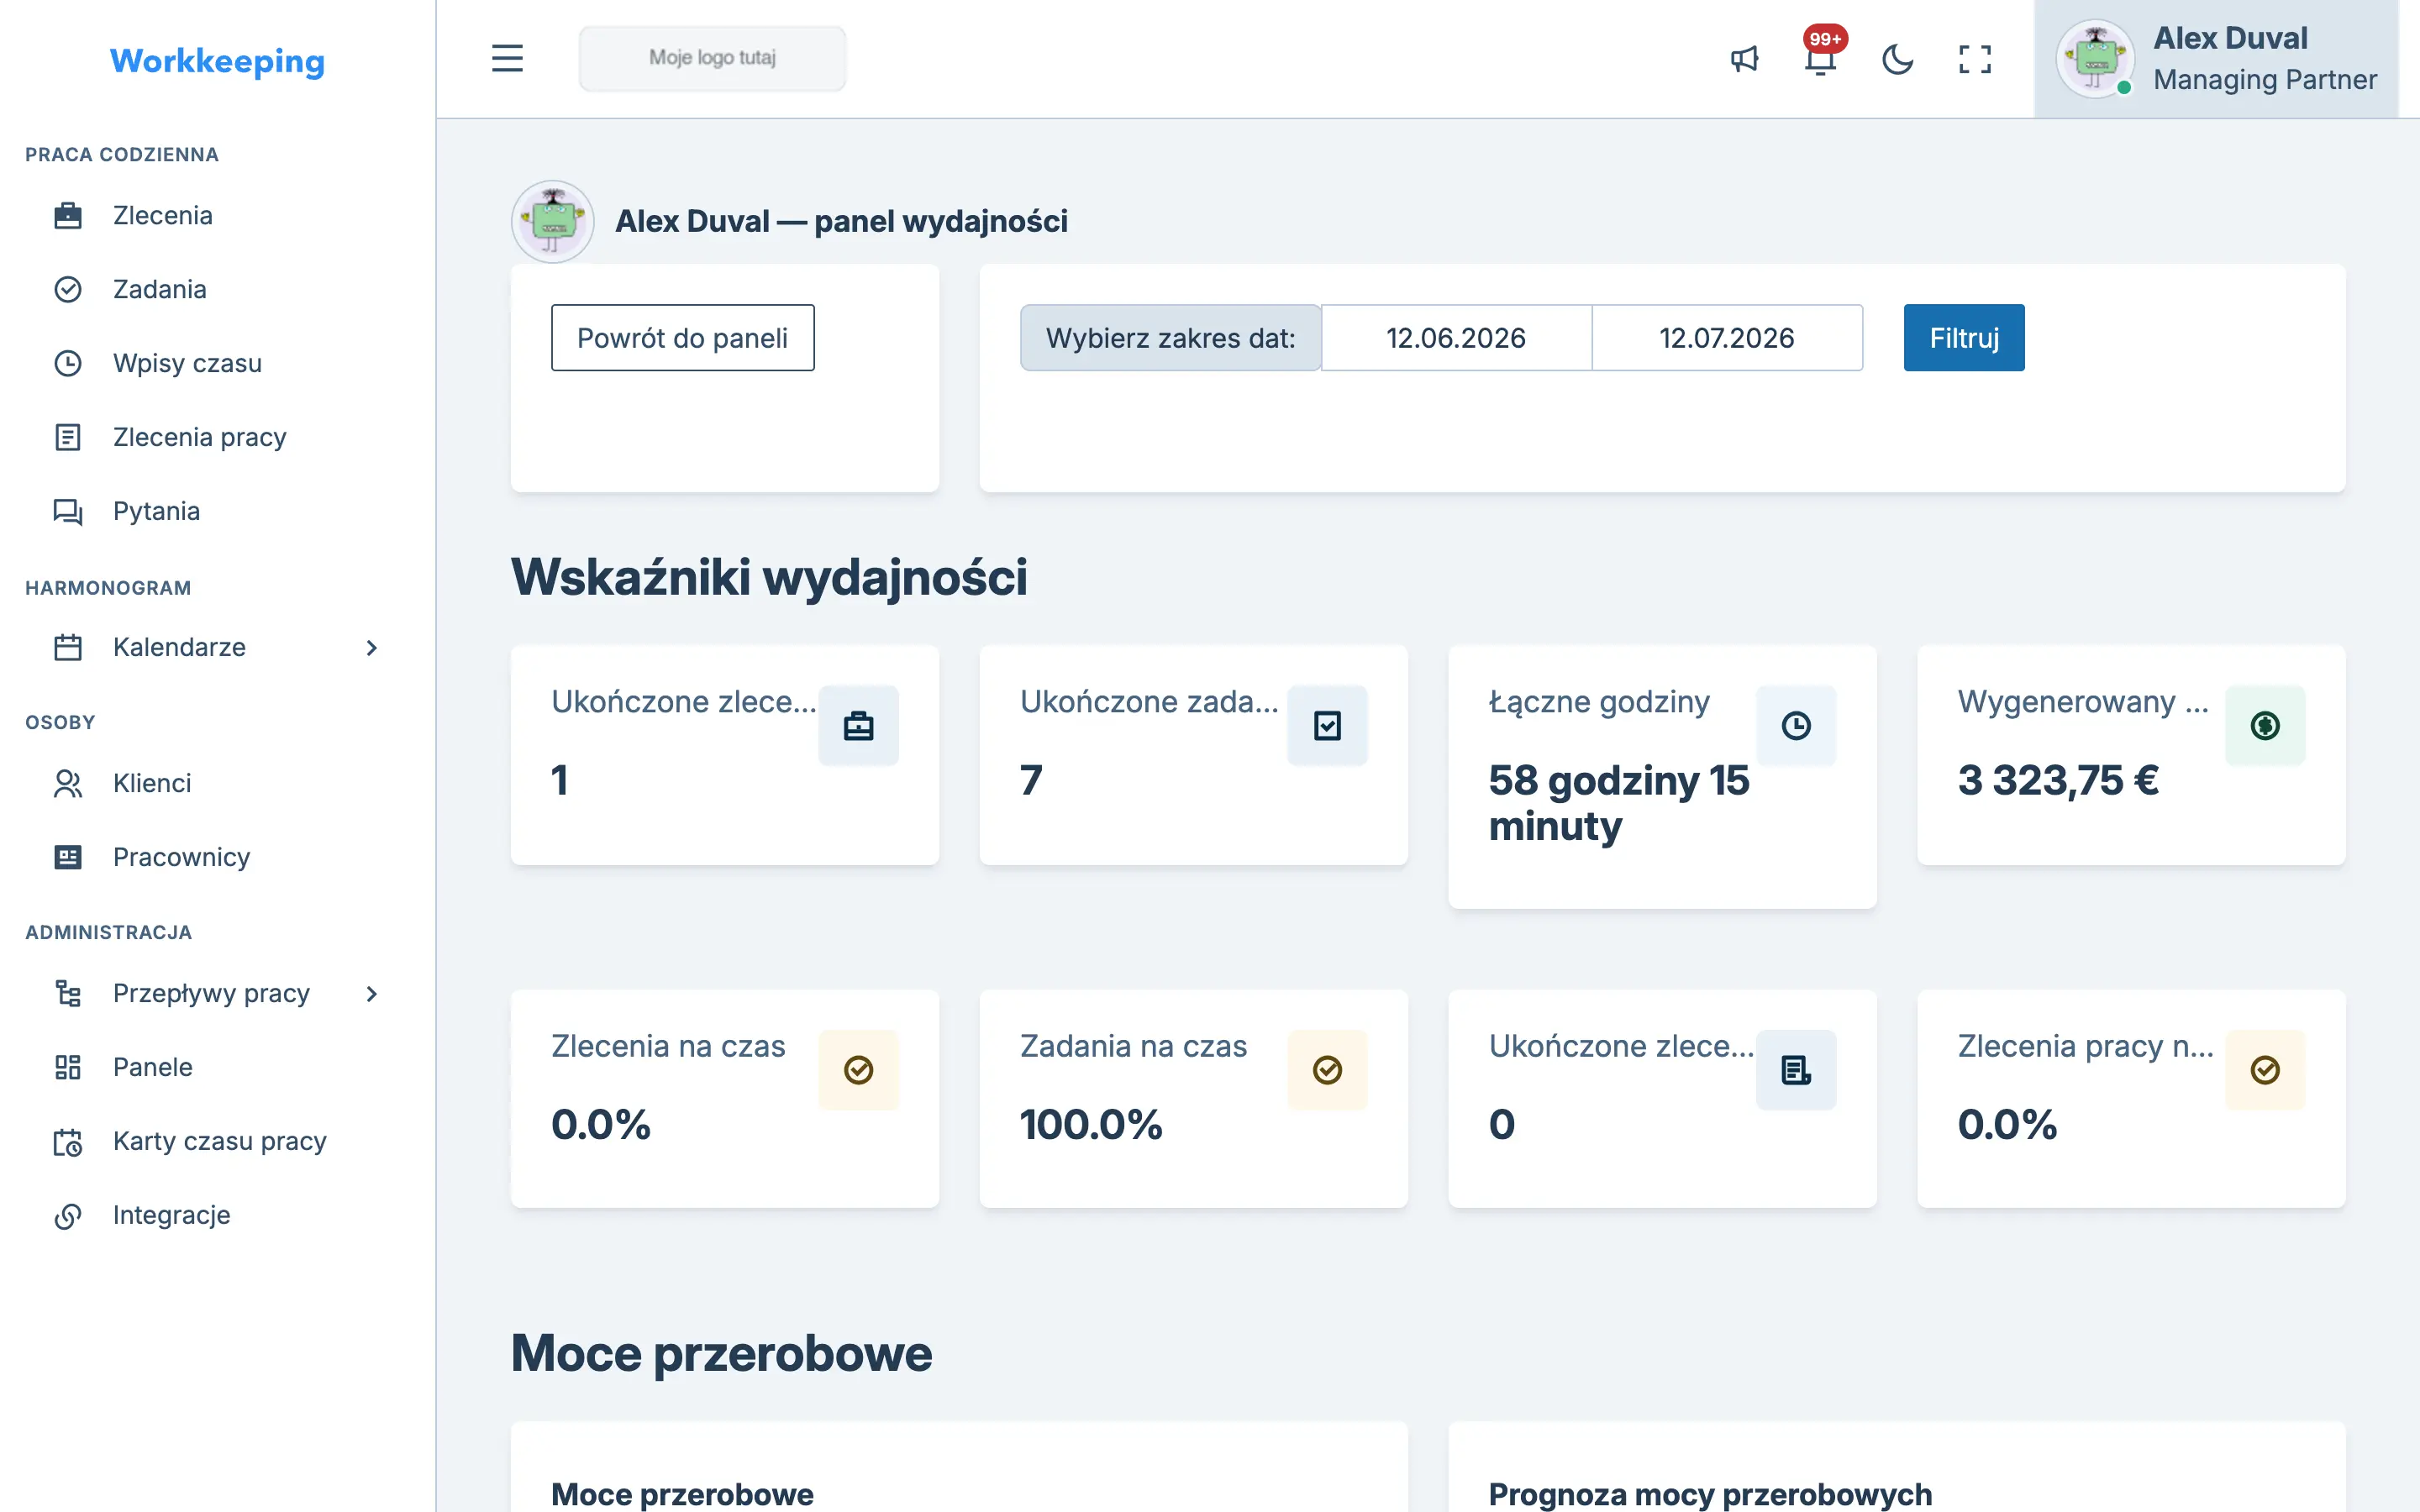Open Zlecenia in the sidebar
Screen dimensions: 2420x1512
point(162,215)
